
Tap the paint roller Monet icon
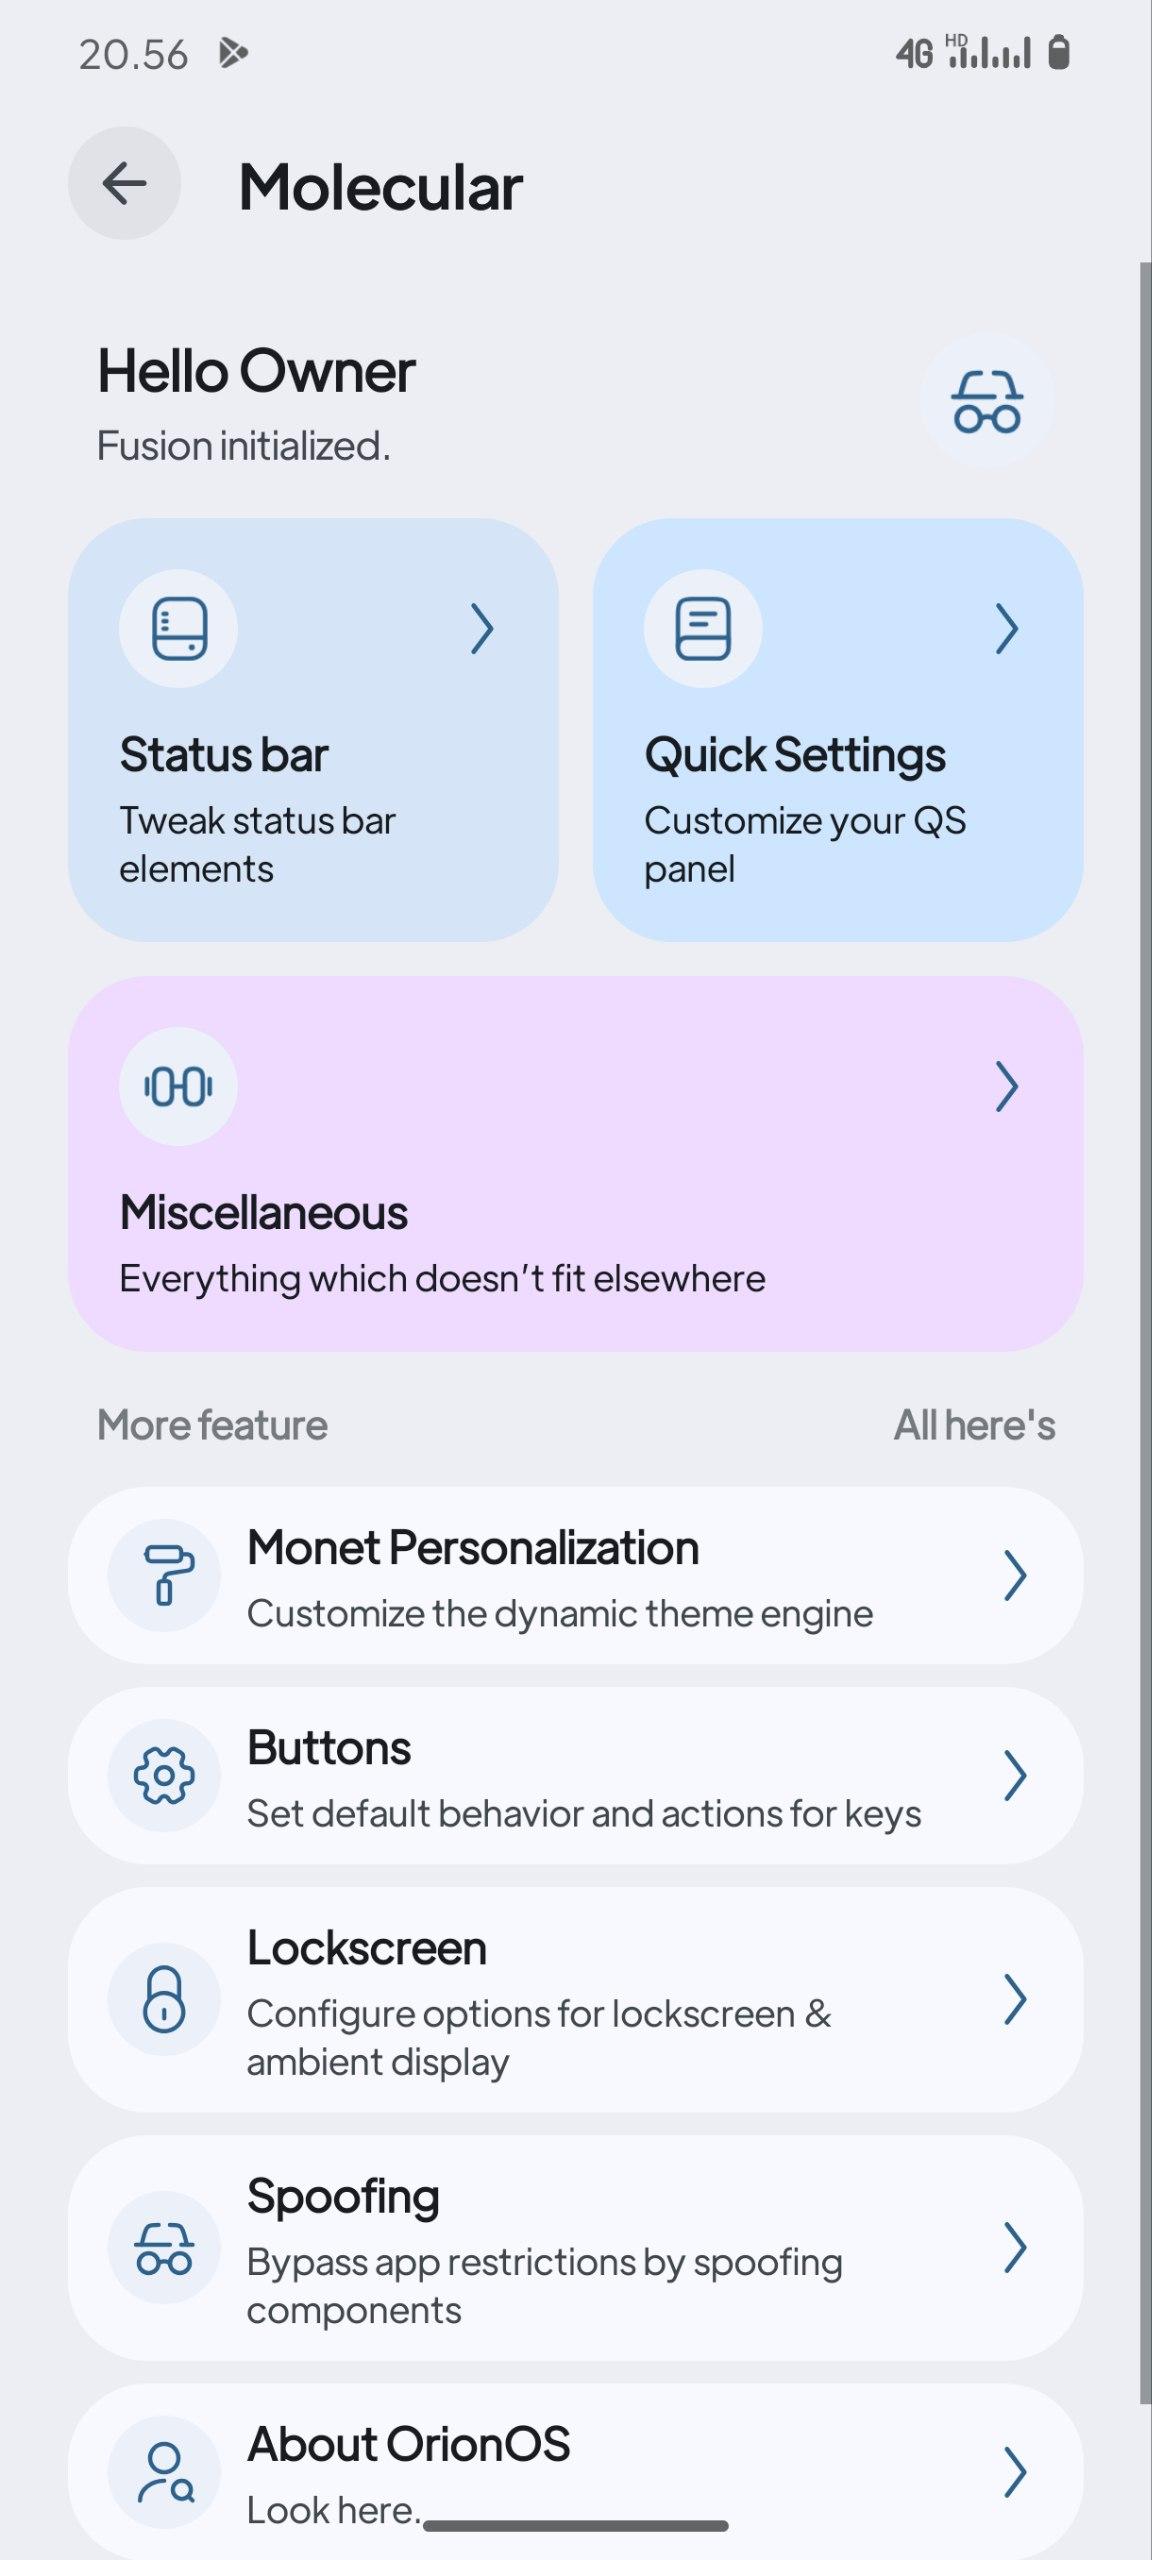(165, 1575)
